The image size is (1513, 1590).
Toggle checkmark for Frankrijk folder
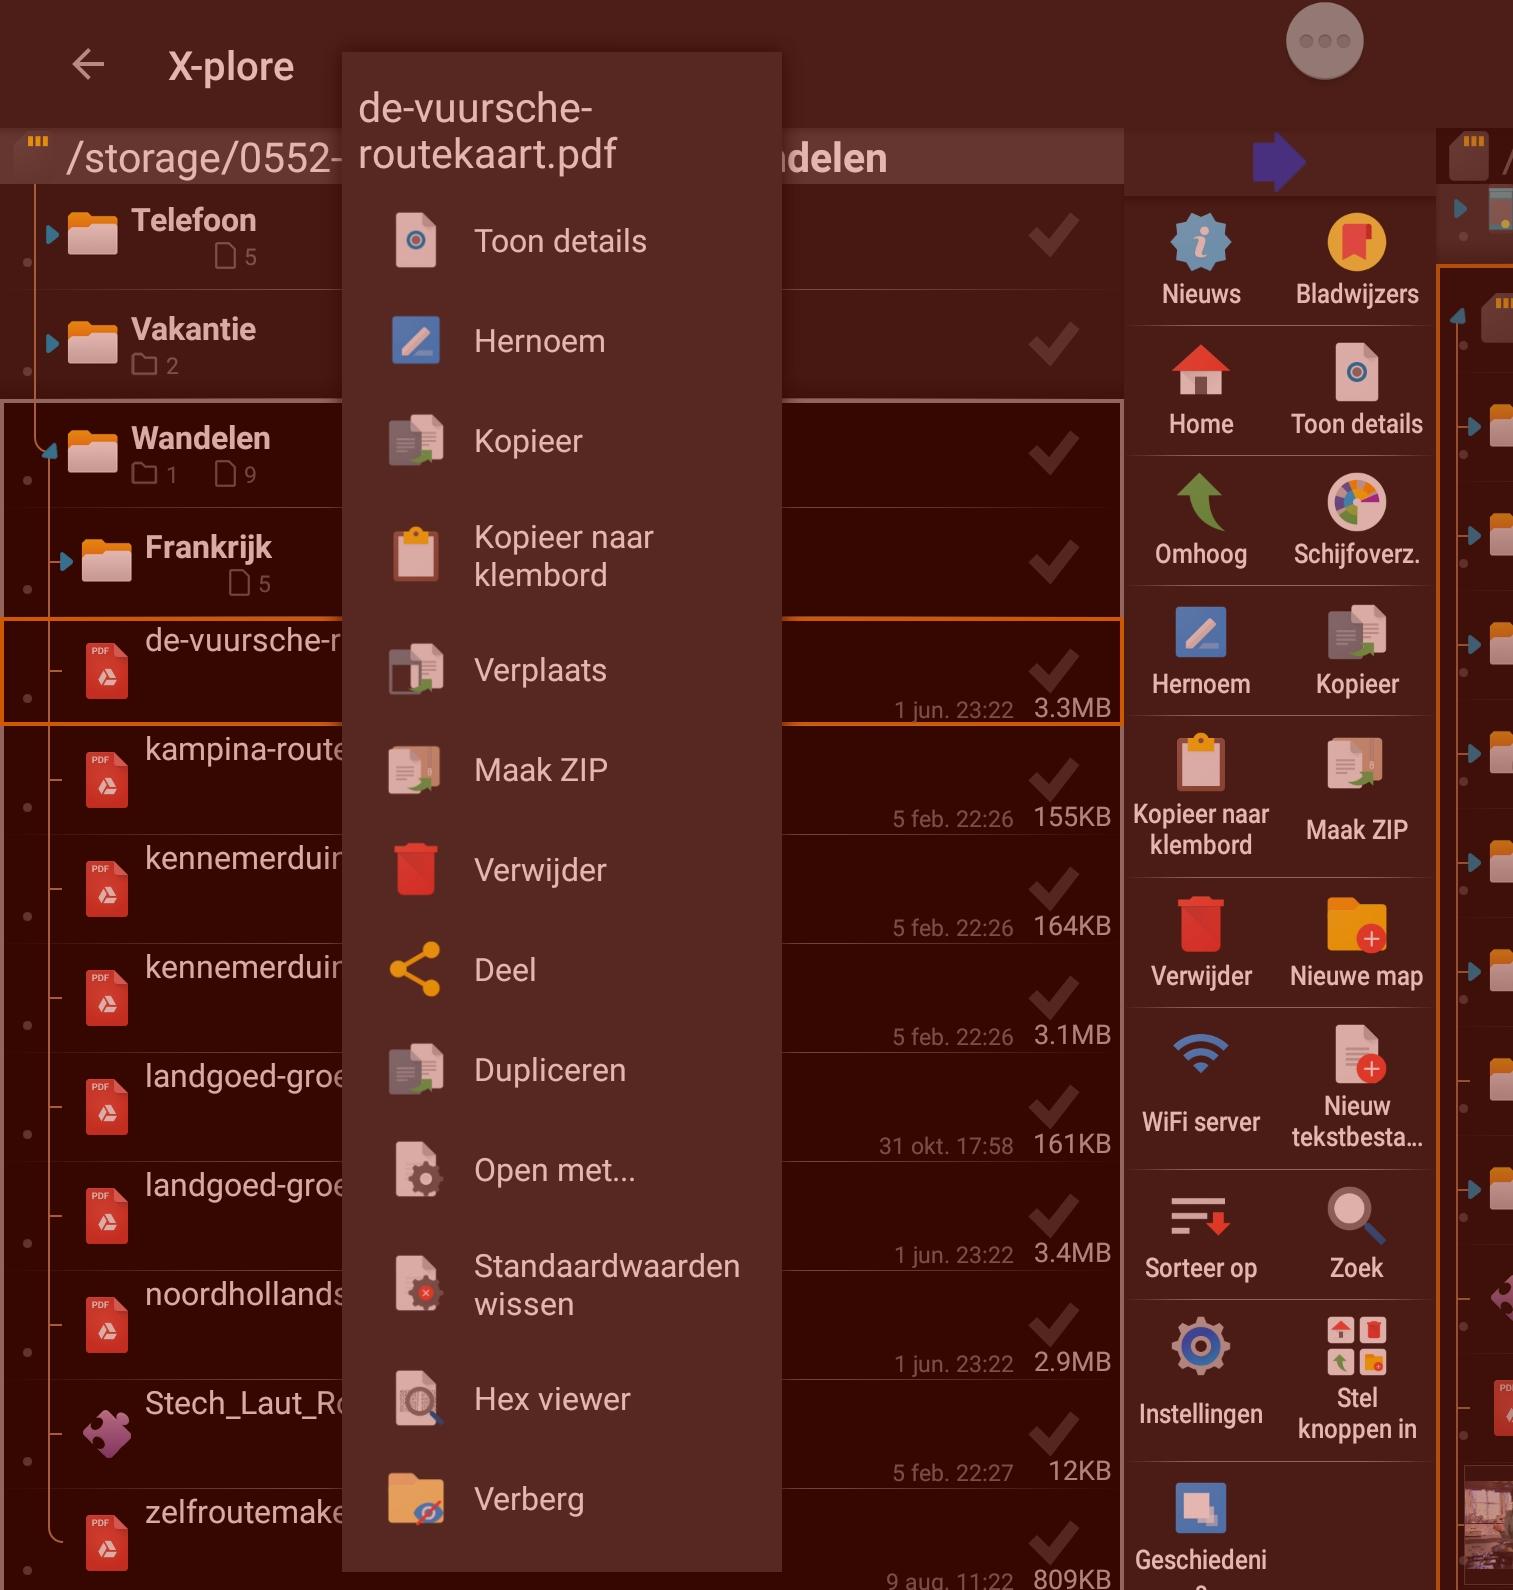tap(1054, 562)
